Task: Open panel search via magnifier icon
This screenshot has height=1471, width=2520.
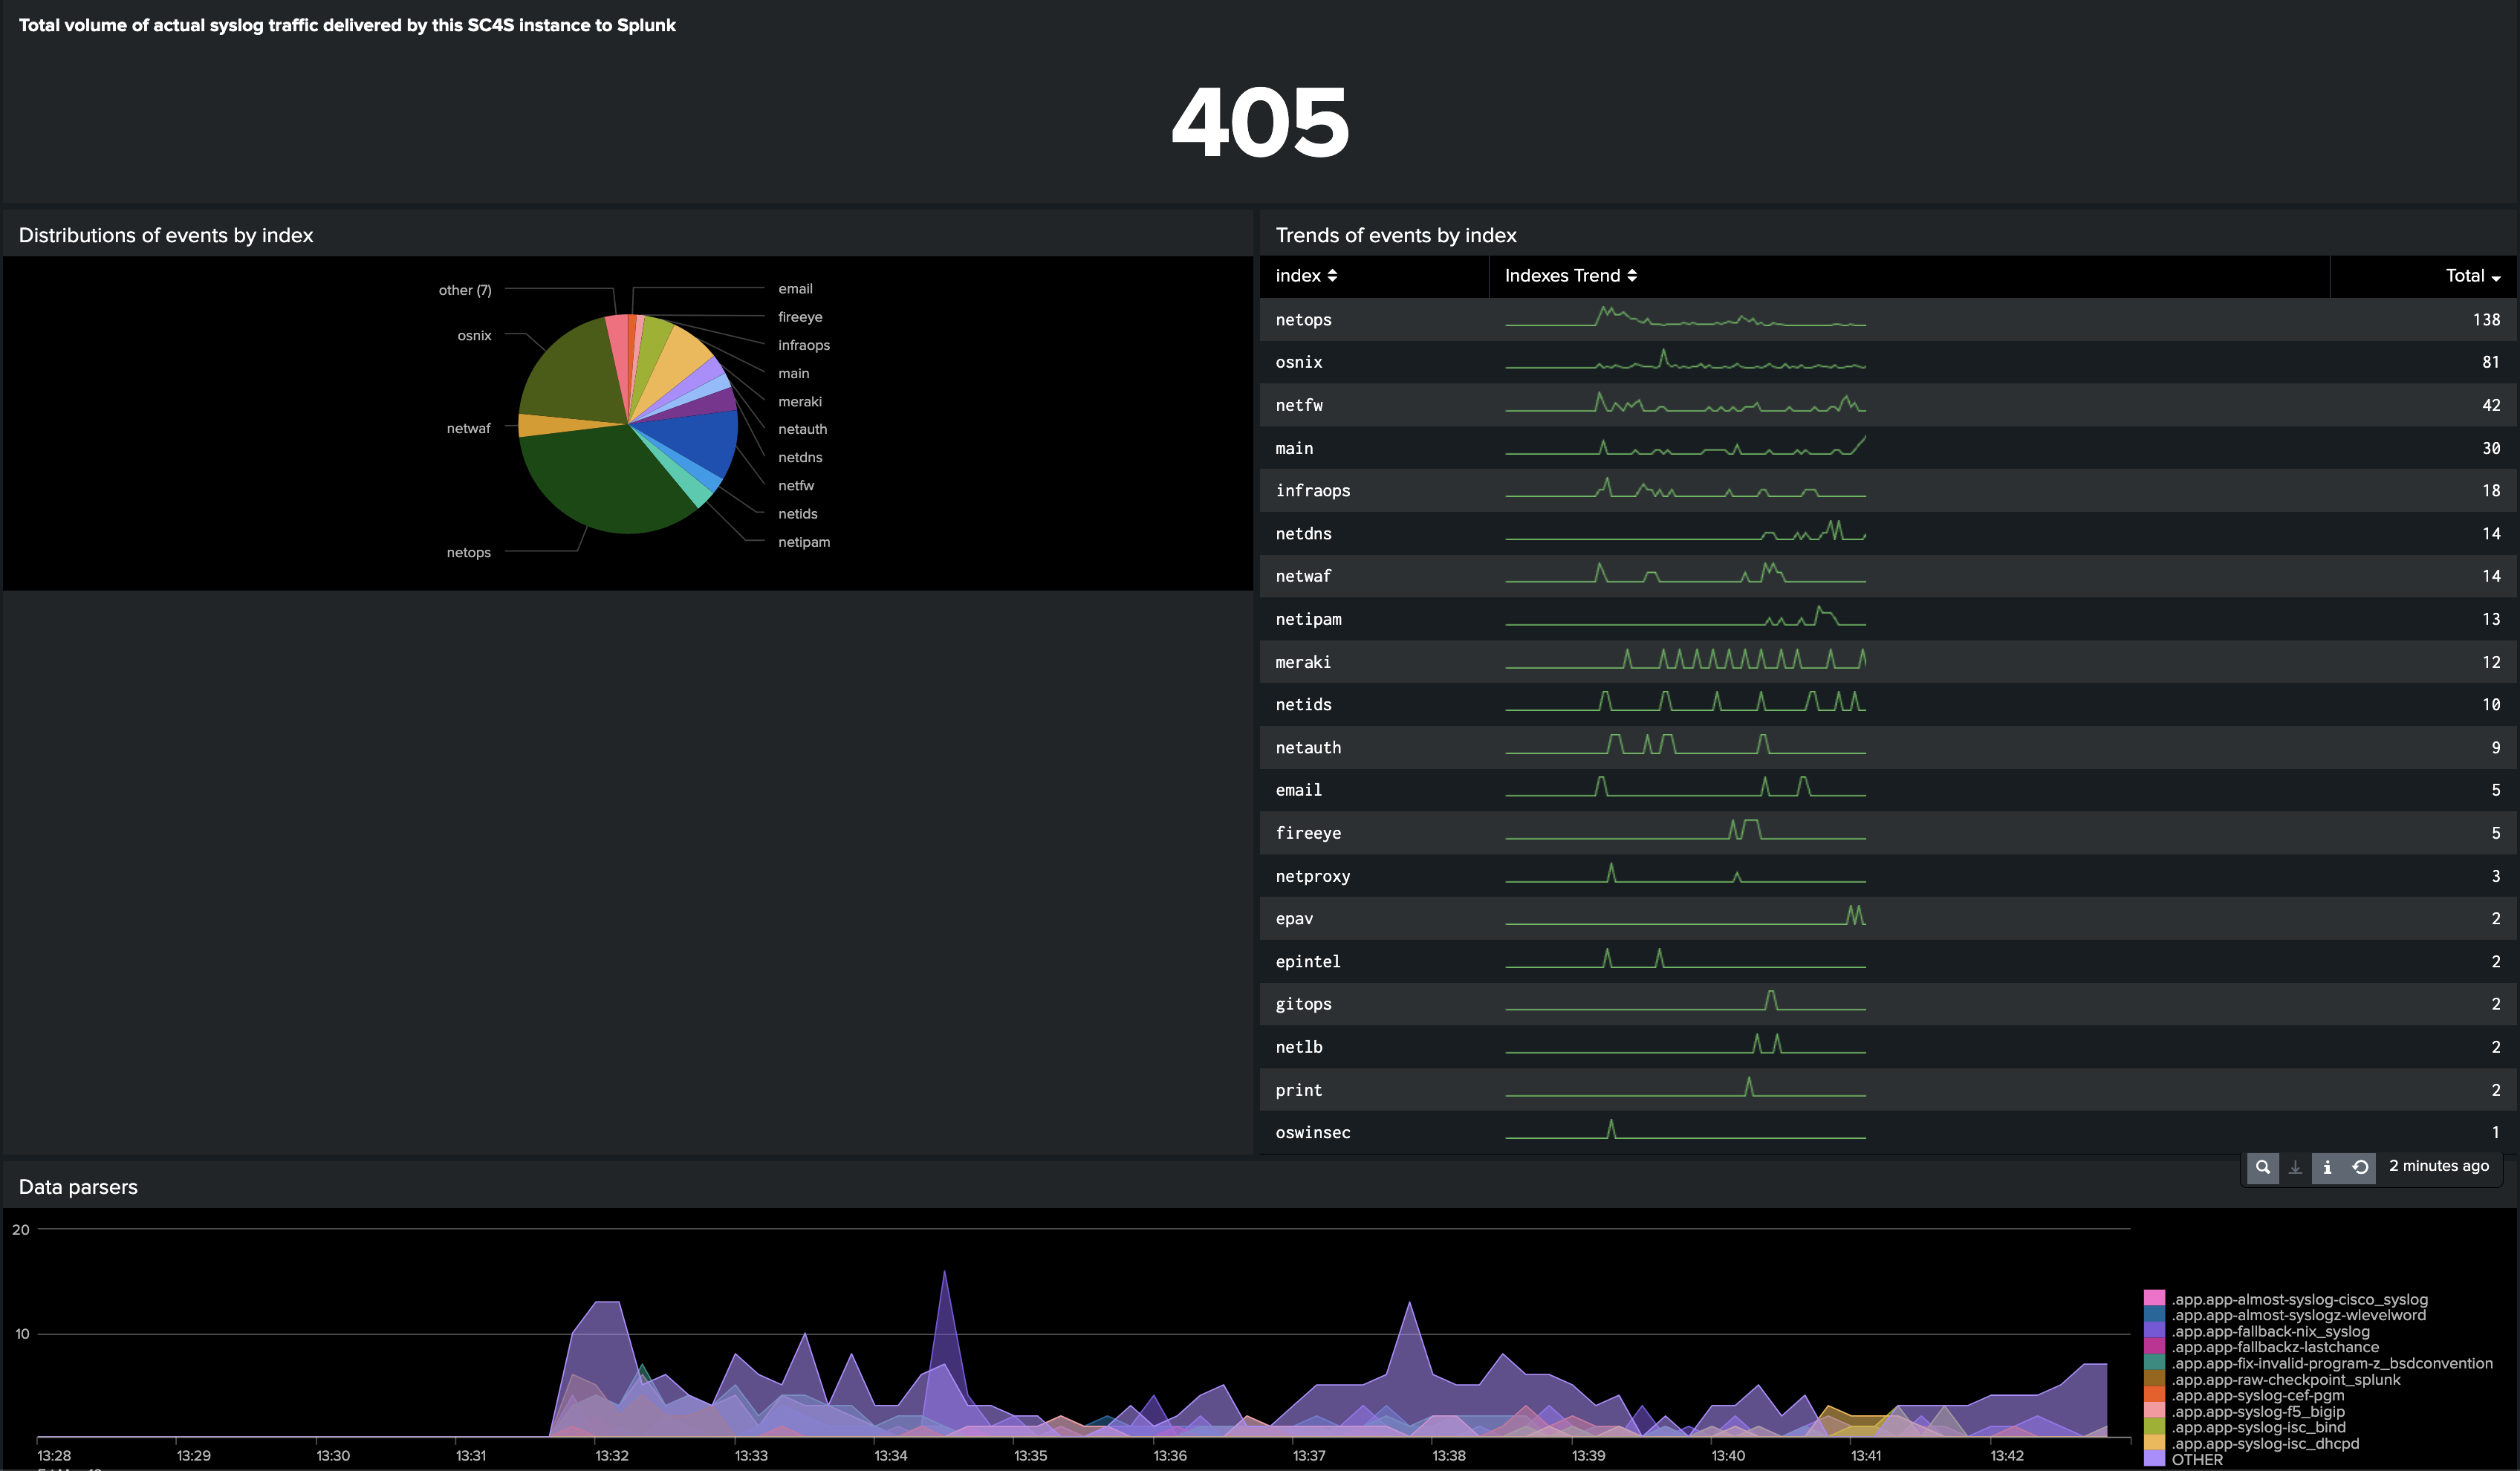Action: (x=2262, y=1167)
